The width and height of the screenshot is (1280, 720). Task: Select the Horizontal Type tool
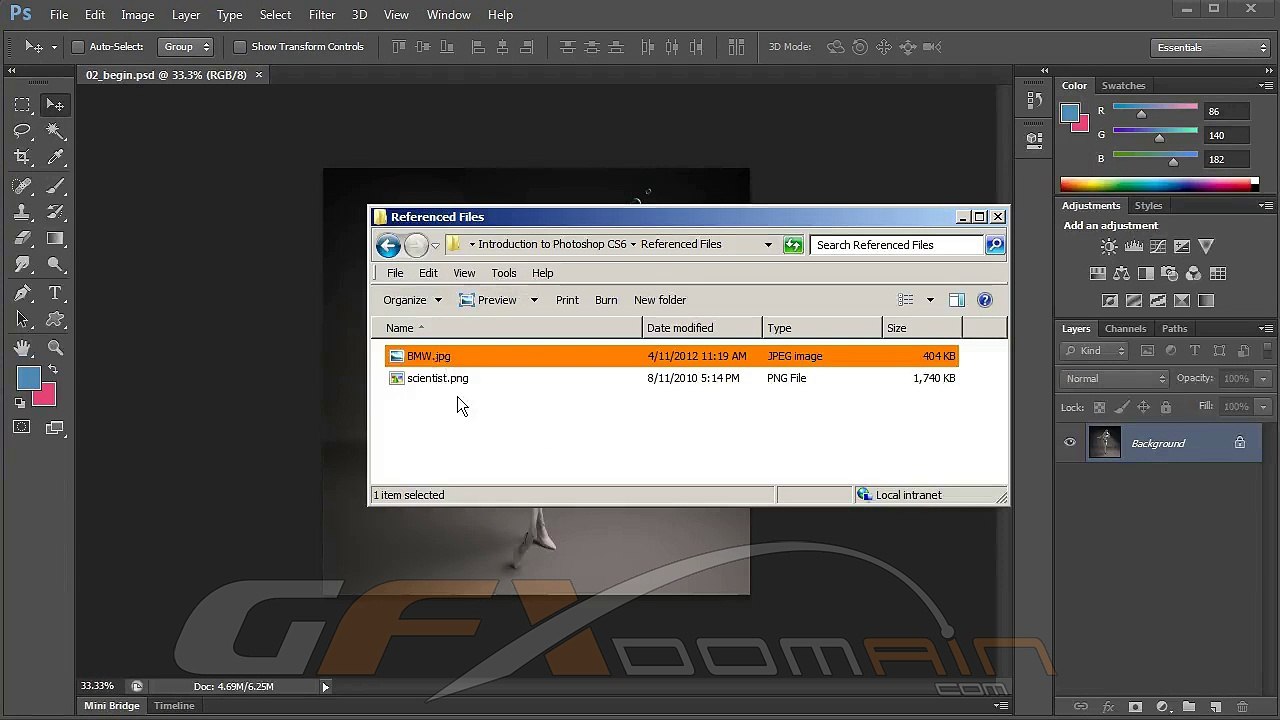(x=56, y=293)
